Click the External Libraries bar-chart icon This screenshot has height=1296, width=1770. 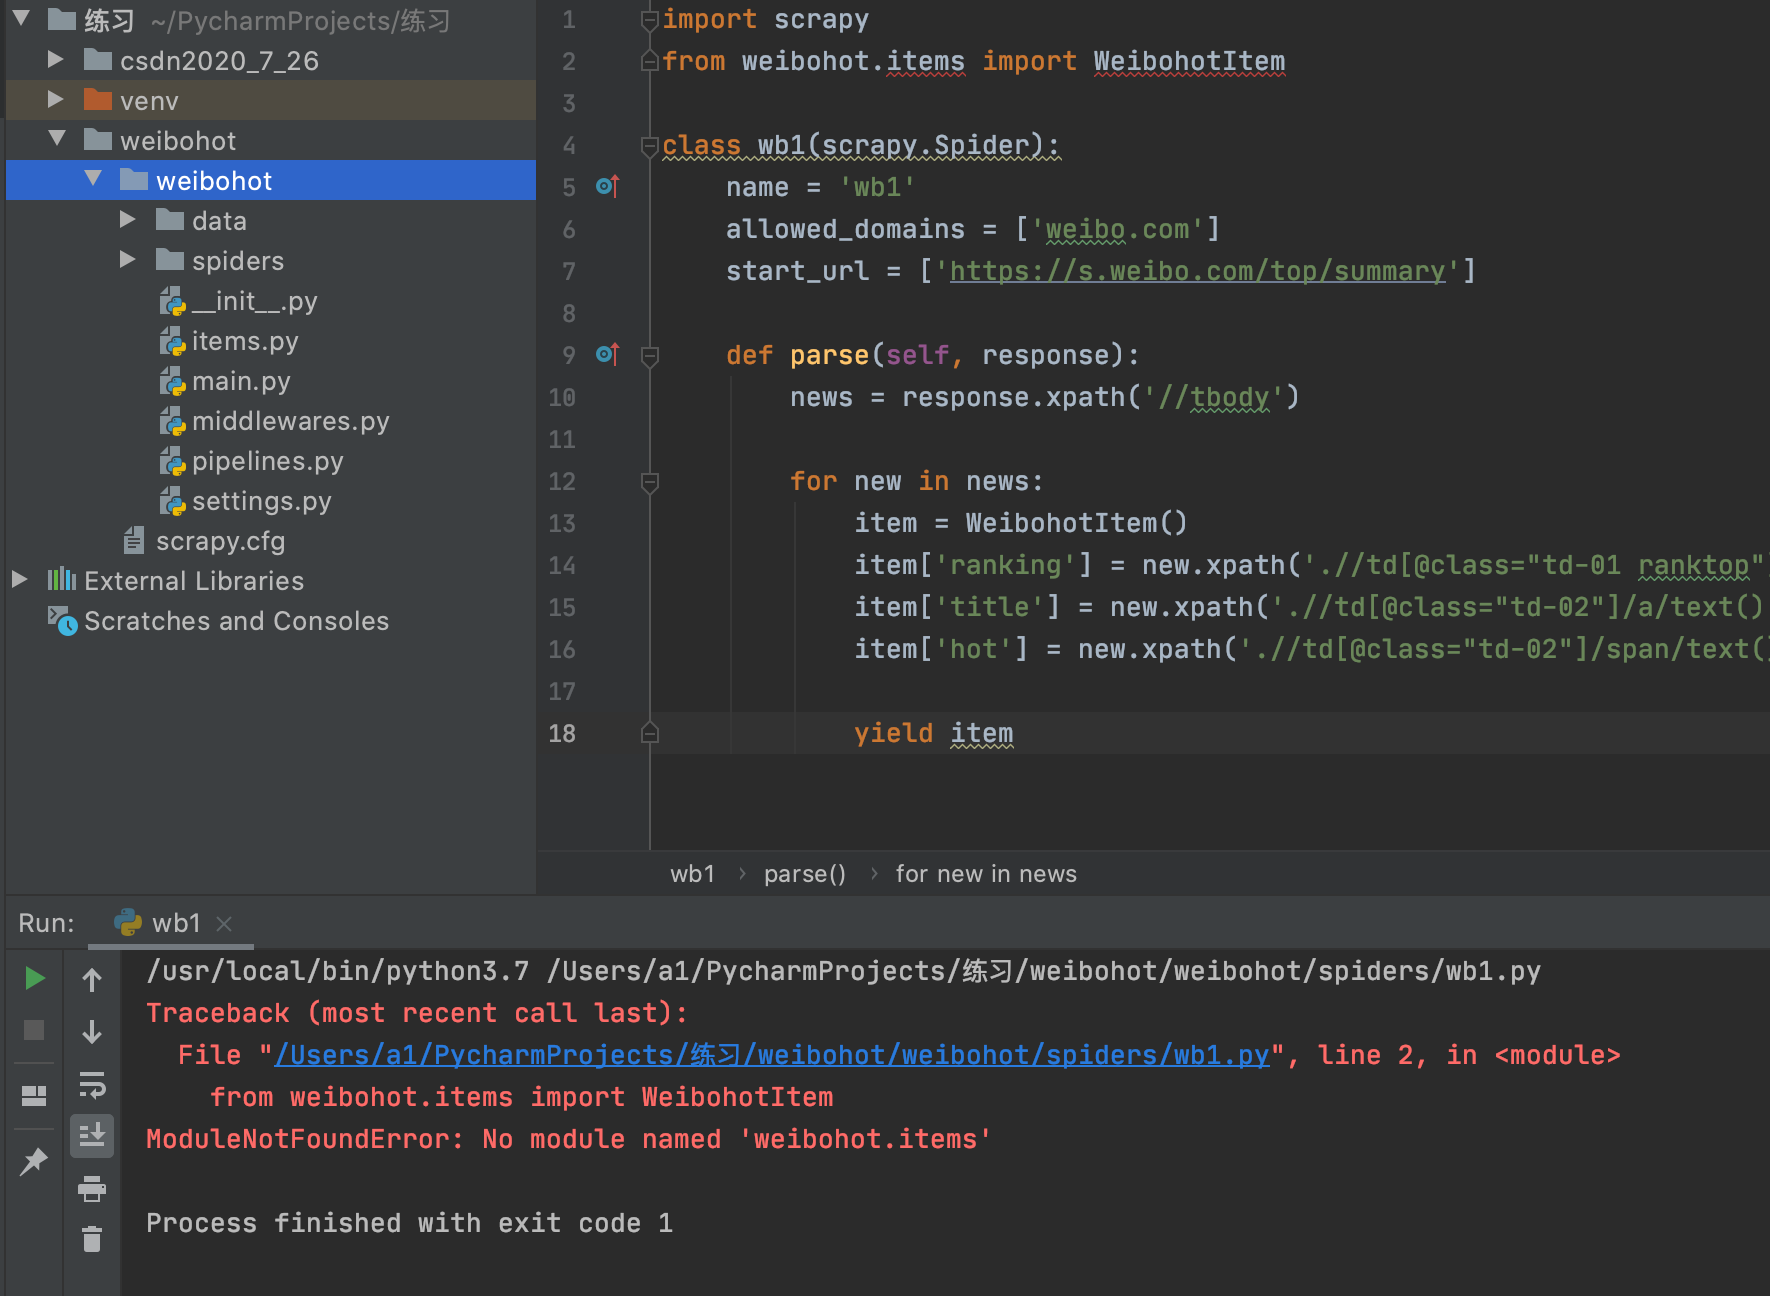click(x=62, y=579)
